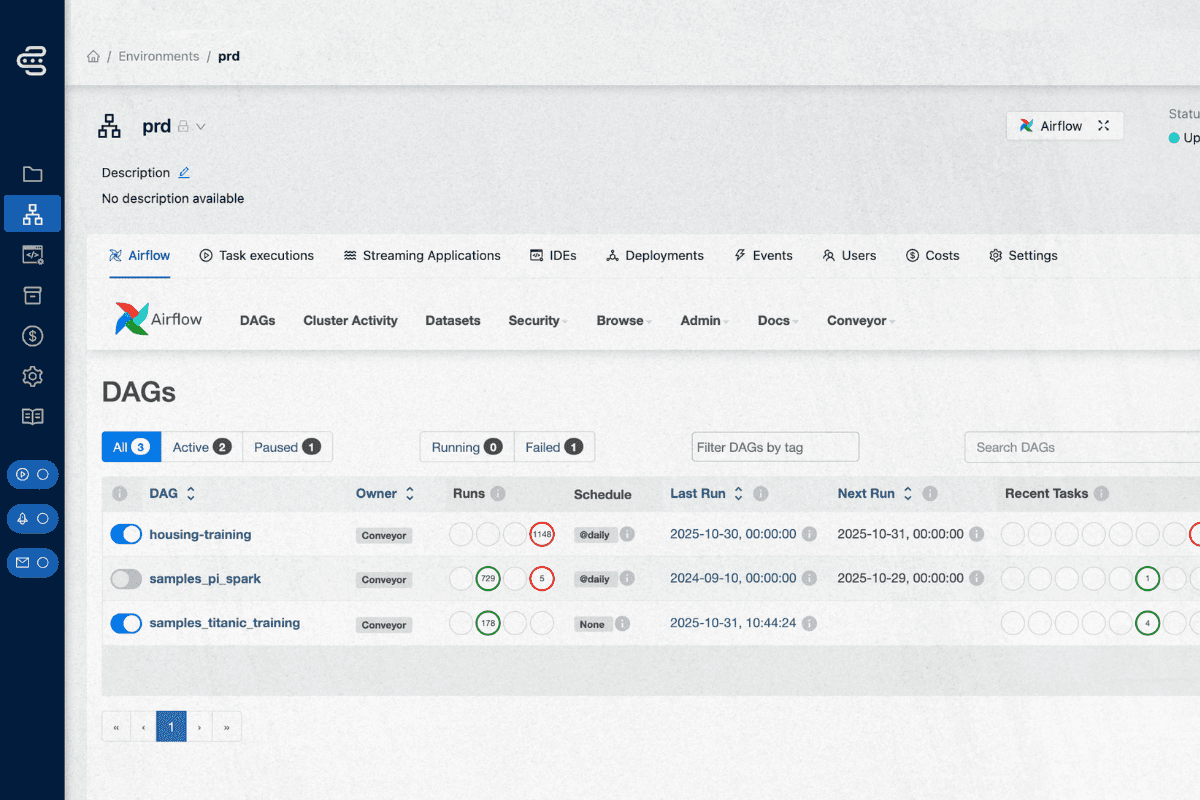Show only Failed DAGs
1200x800 pixels.
pyautogui.click(x=554, y=447)
